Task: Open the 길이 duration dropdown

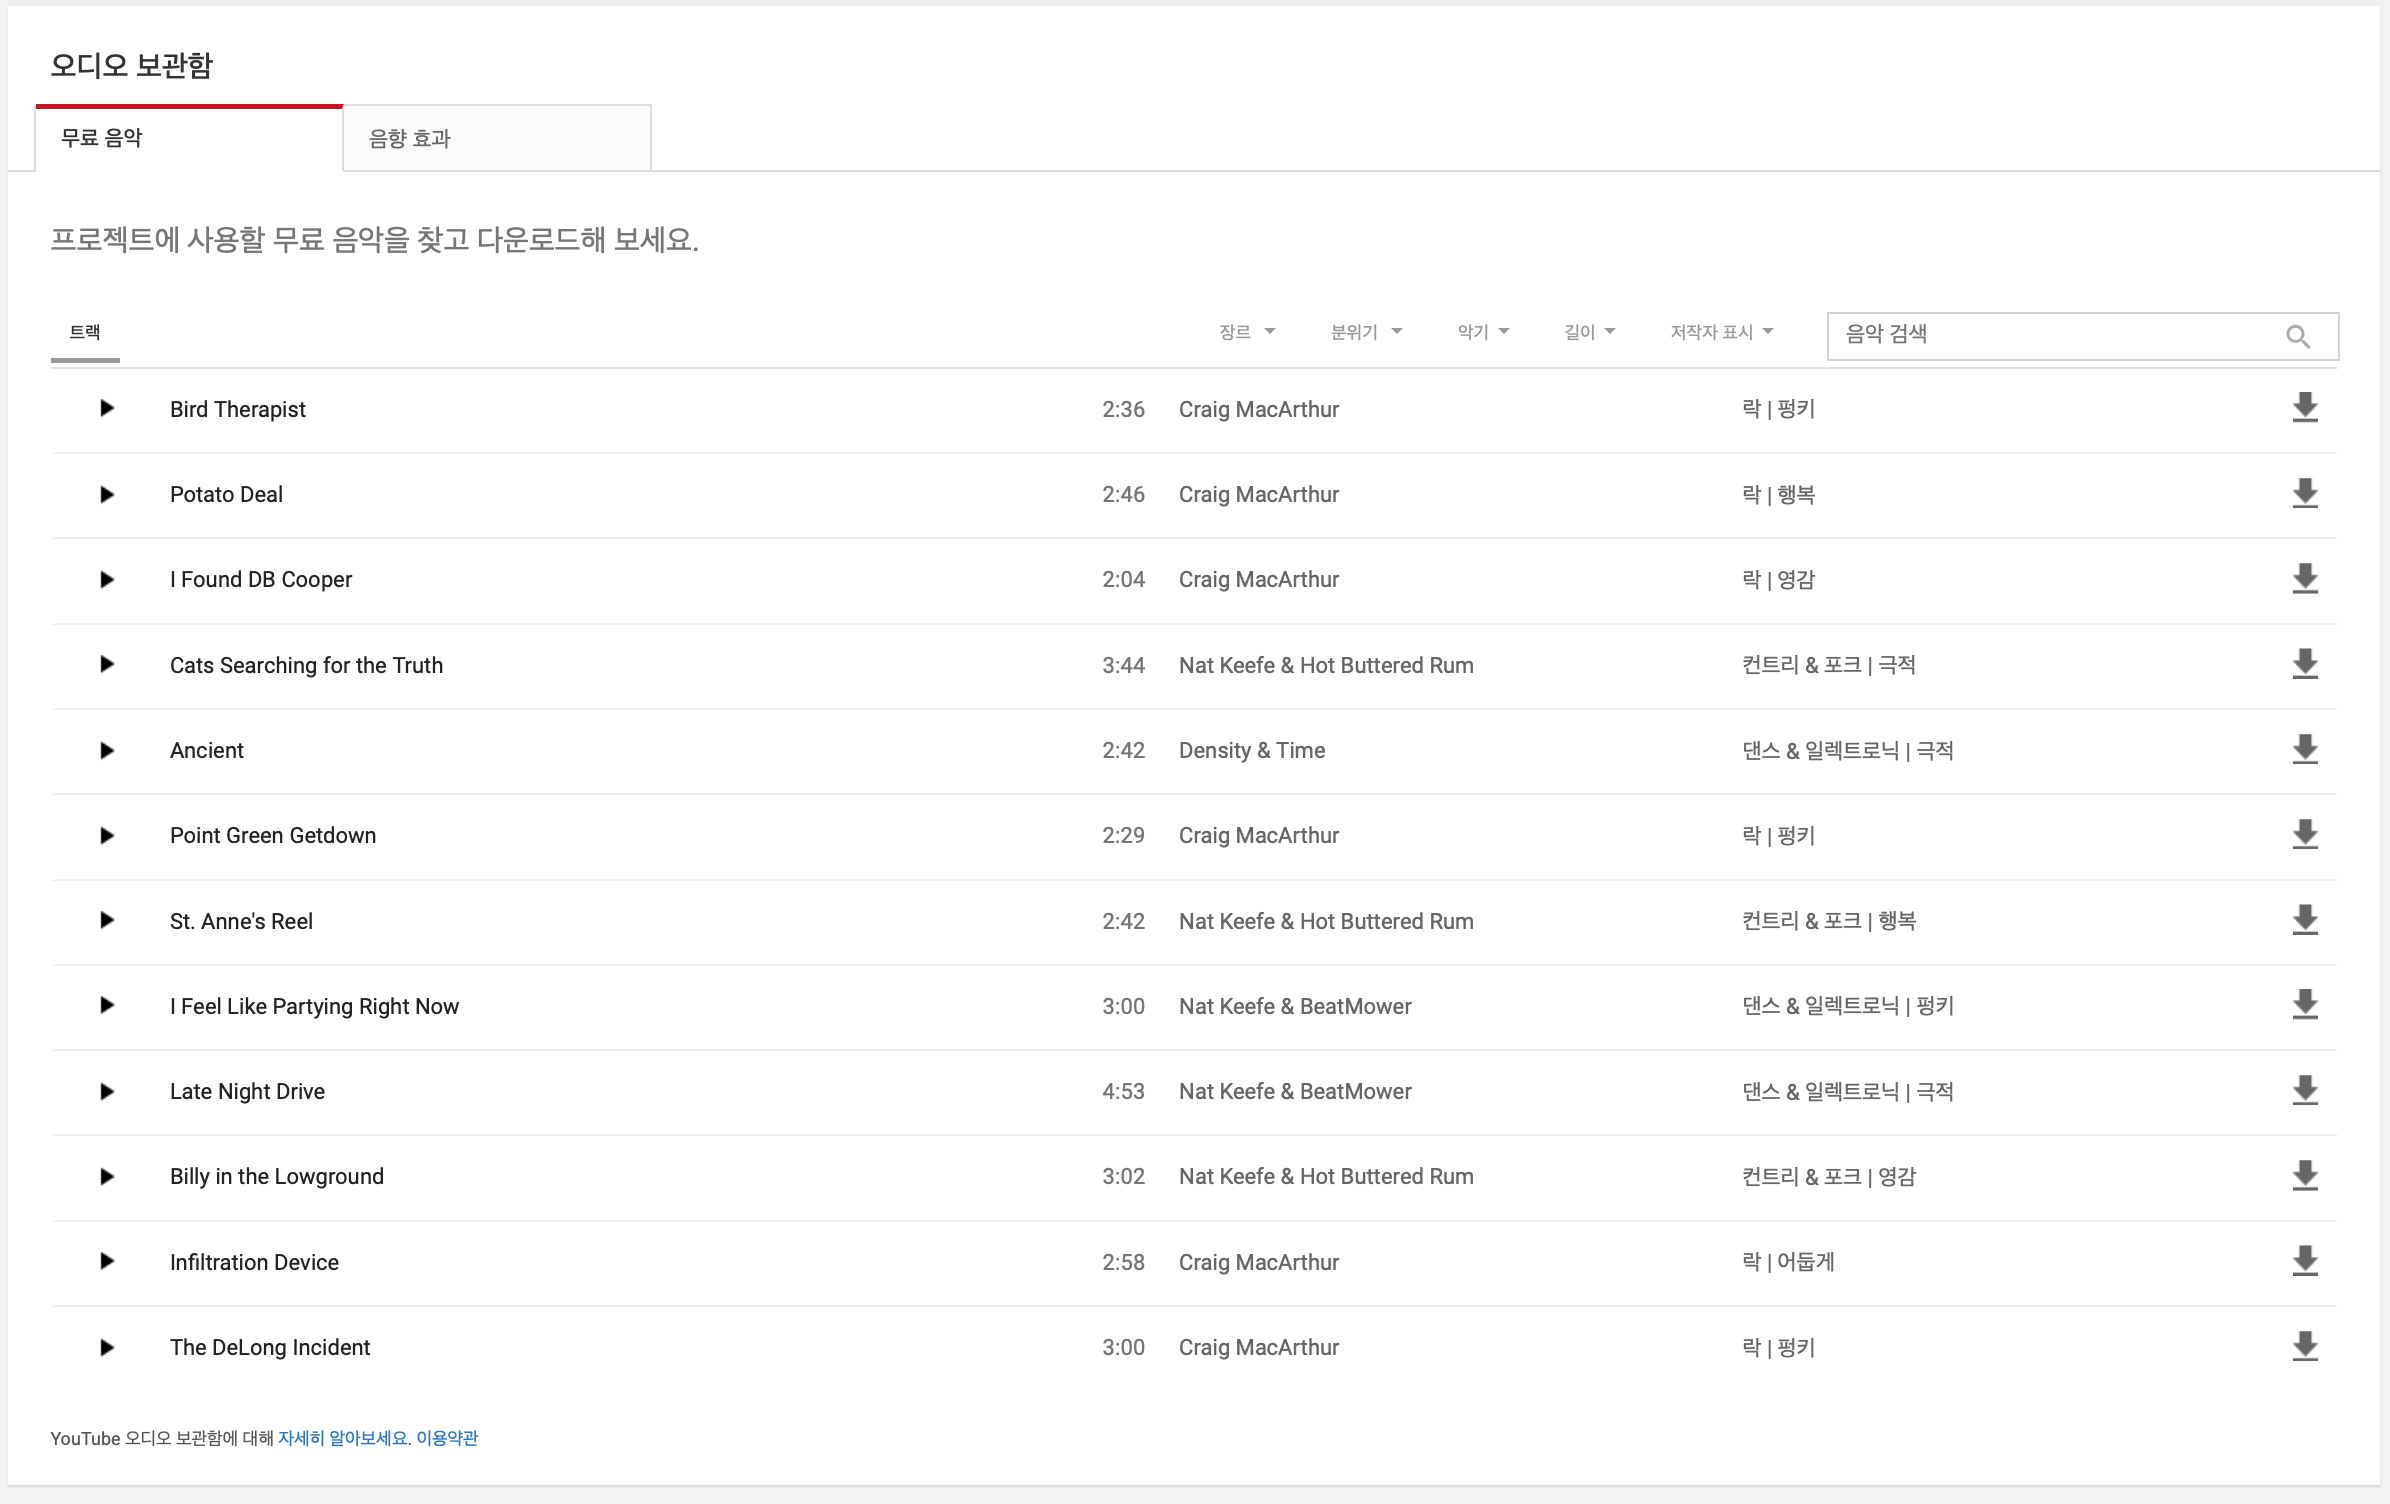Action: pos(1589,332)
